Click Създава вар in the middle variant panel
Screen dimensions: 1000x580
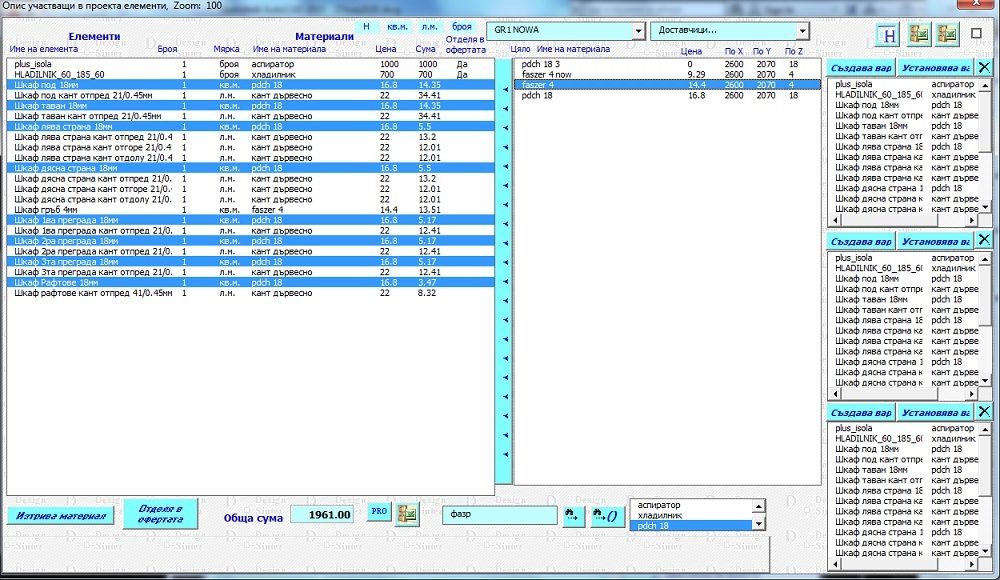click(x=860, y=242)
